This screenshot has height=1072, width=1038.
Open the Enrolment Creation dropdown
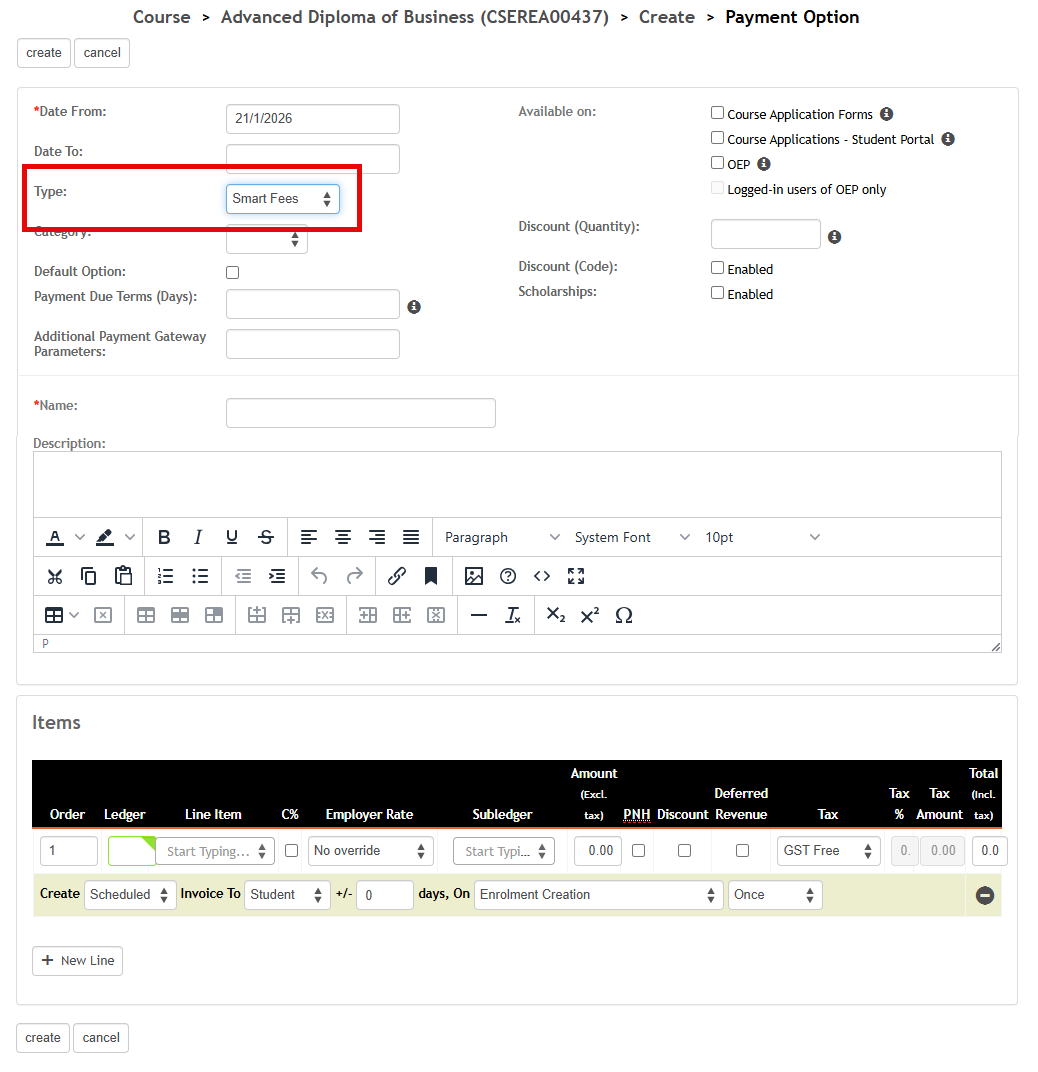click(598, 895)
